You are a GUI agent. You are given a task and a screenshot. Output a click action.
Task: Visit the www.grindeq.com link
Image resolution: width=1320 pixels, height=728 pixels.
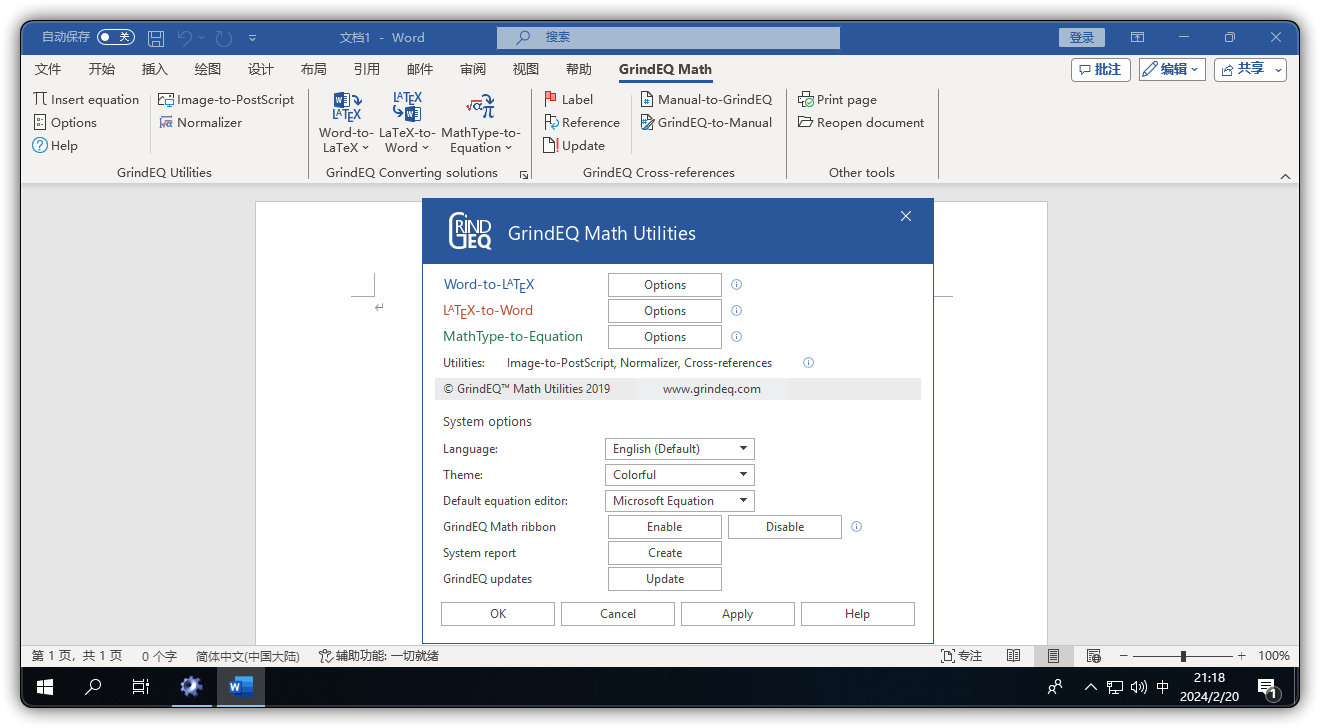[712, 388]
